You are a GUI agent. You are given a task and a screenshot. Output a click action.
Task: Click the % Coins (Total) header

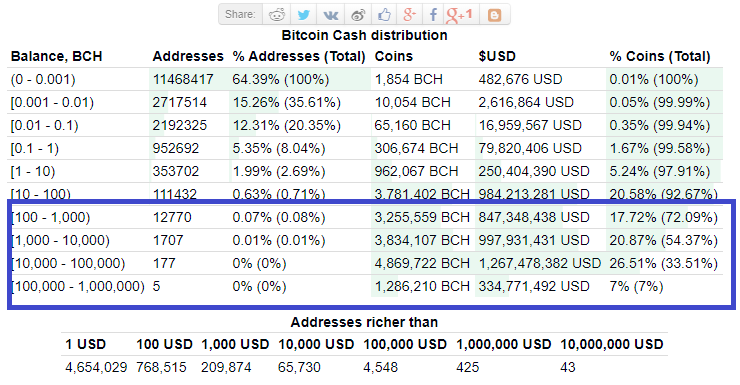pyautogui.click(x=660, y=56)
